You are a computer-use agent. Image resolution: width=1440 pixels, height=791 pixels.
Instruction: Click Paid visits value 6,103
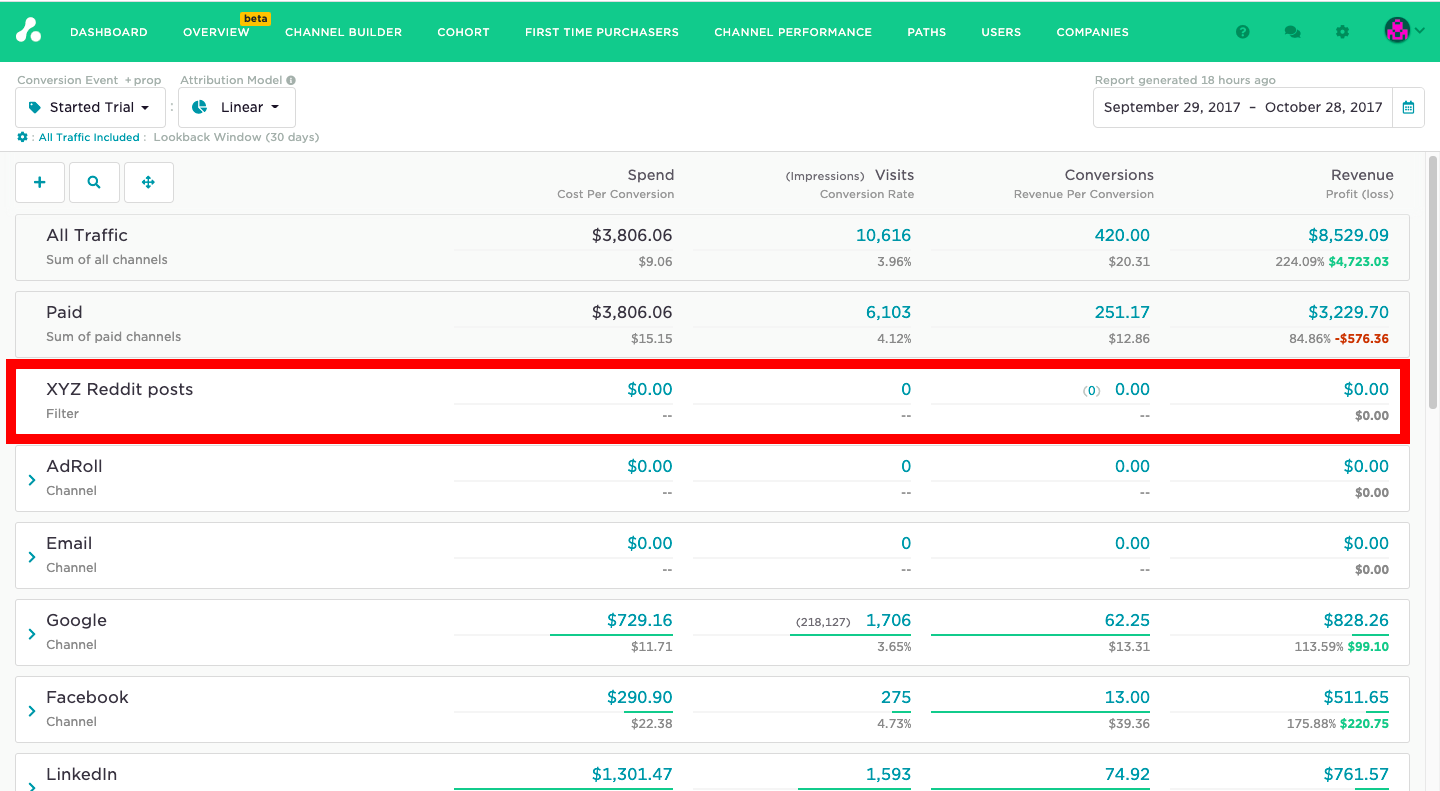[x=888, y=312]
